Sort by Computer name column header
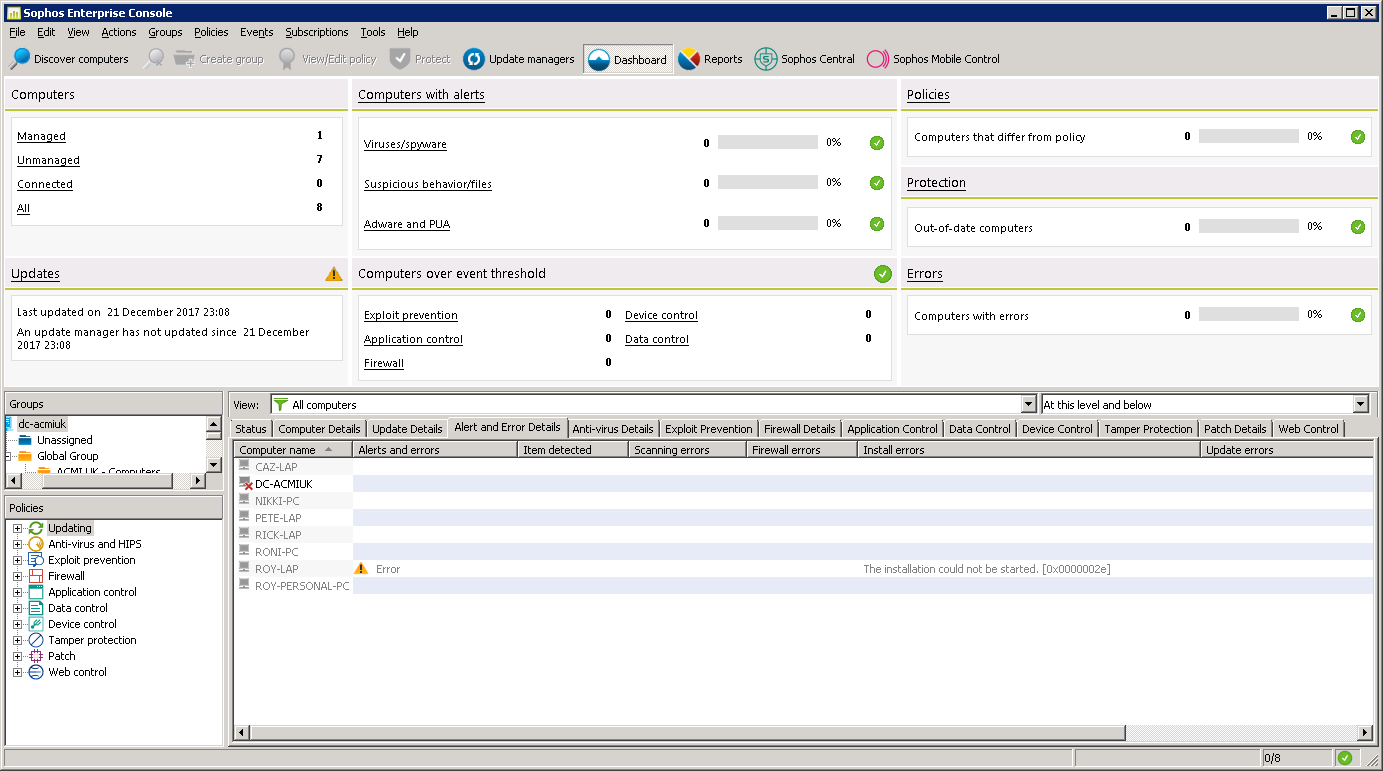Image resolution: width=1383 pixels, height=771 pixels. click(294, 450)
